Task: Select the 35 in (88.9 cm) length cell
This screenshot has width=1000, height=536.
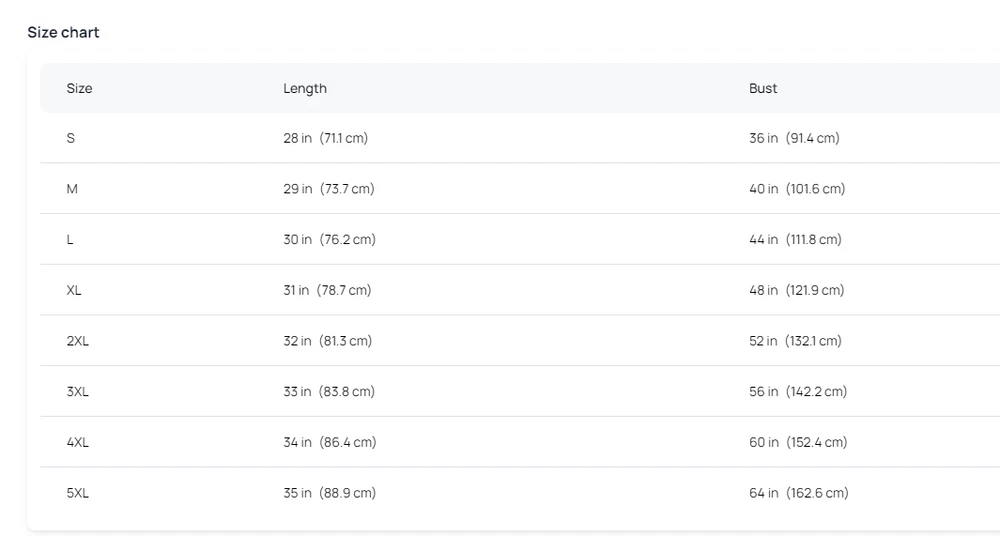Action: pyautogui.click(x=329, y=493)
